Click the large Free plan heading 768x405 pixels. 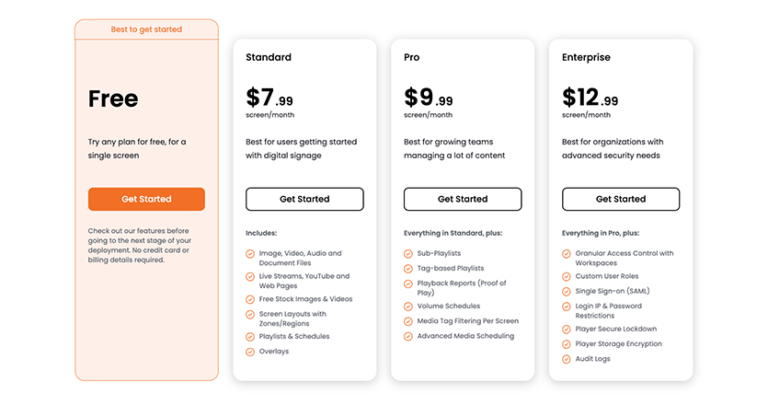click(113, 99)
